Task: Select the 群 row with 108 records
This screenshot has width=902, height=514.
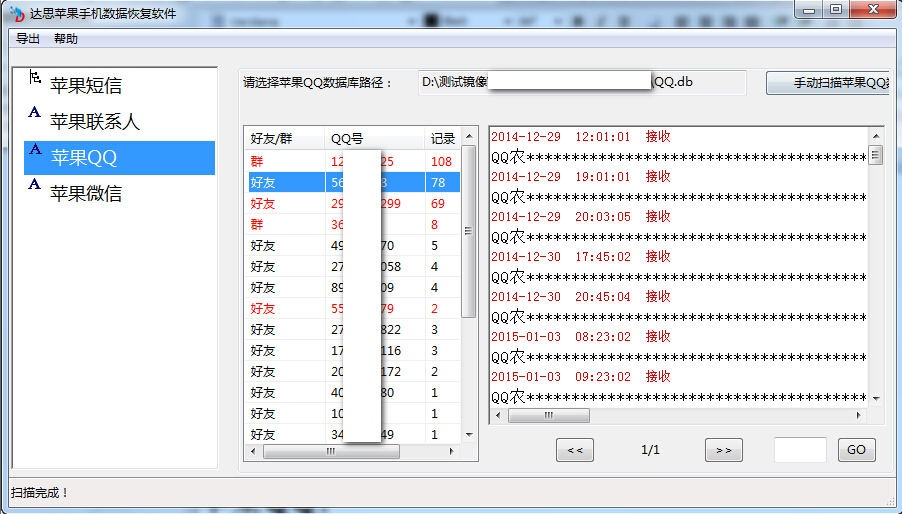Action: 353,162
